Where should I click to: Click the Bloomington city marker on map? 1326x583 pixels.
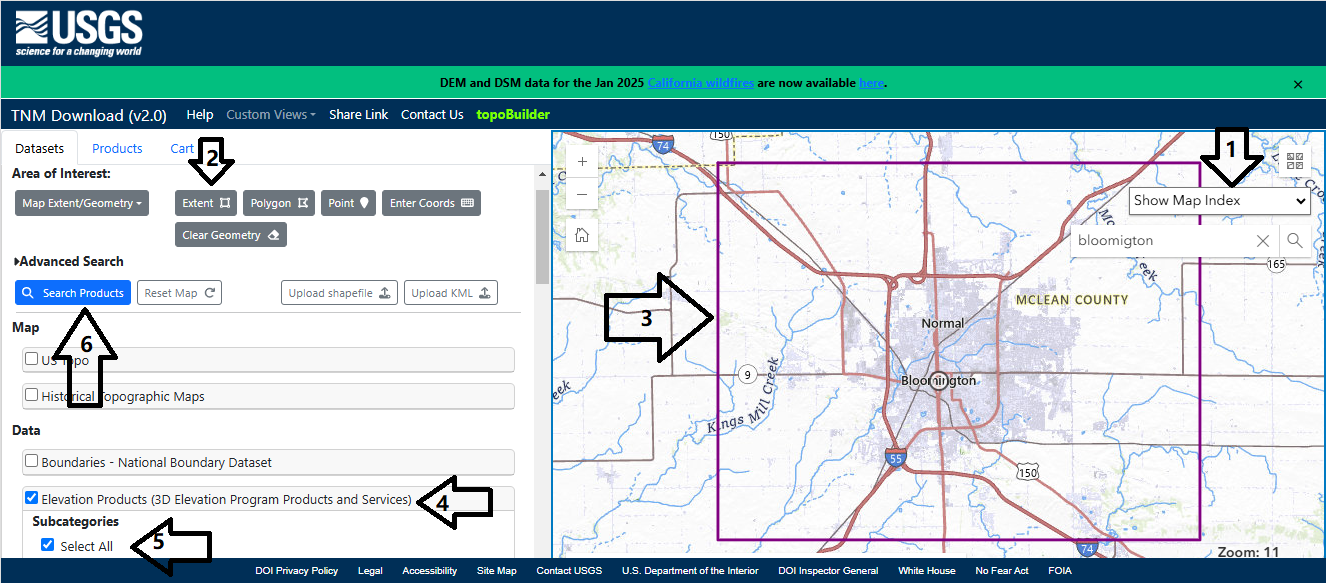coord(938,380)
